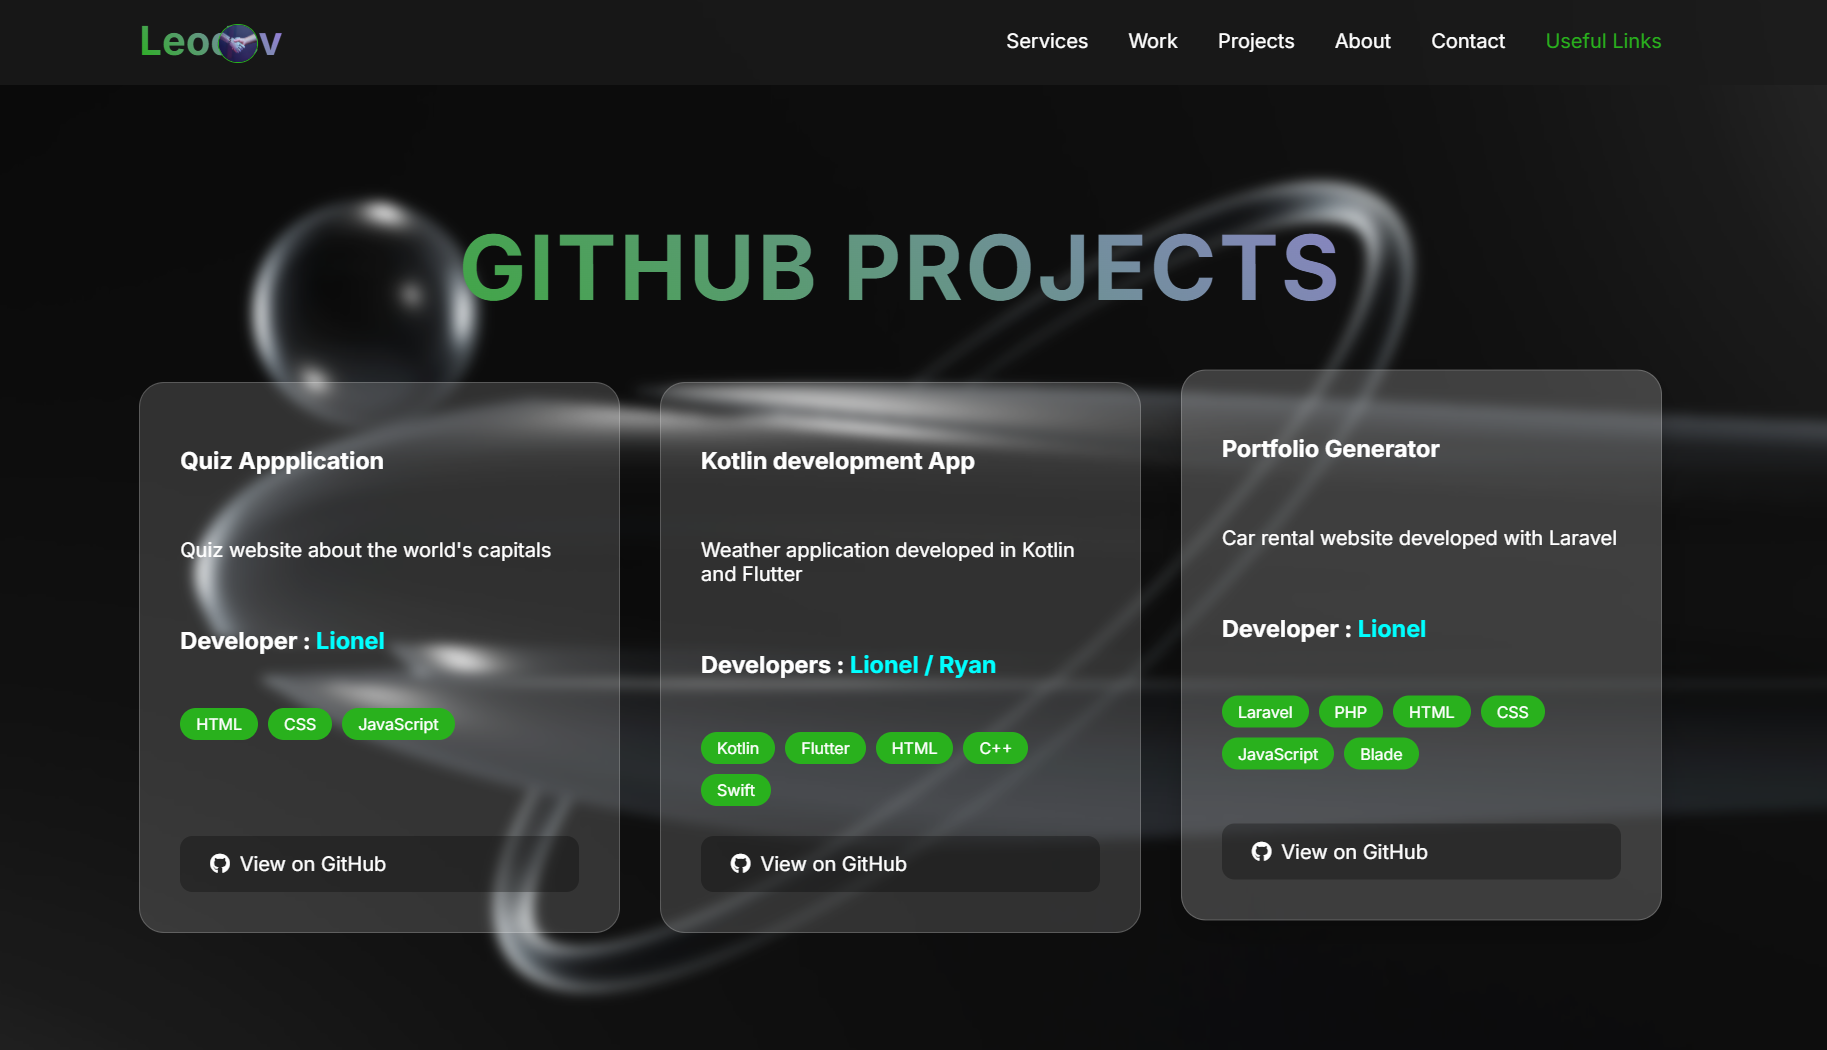Click 'Weather application developed in Kotlin and Flutter'

pos(888,562)
